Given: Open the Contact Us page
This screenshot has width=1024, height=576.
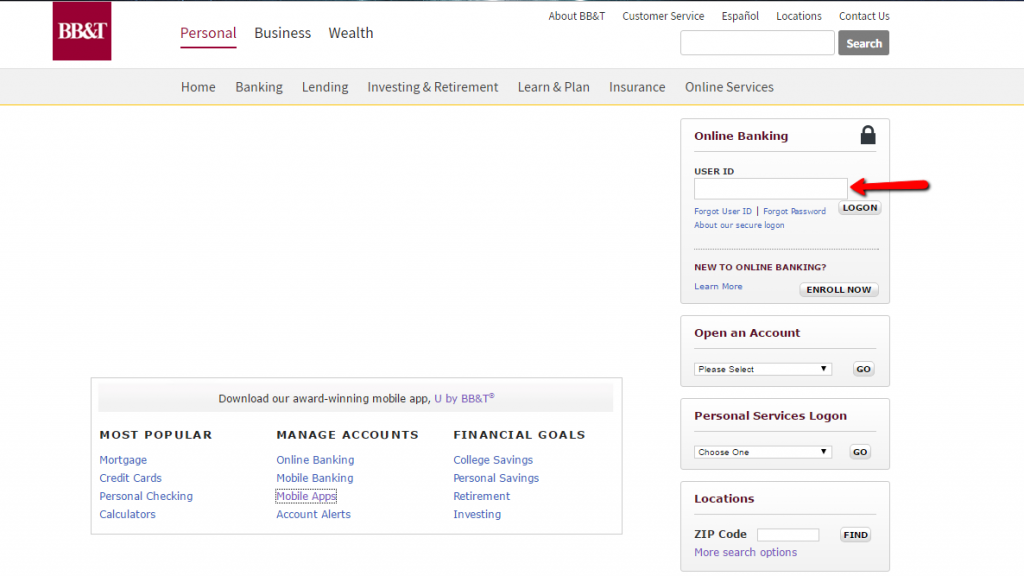Looking at the screenshot, I should coord(864,16).
